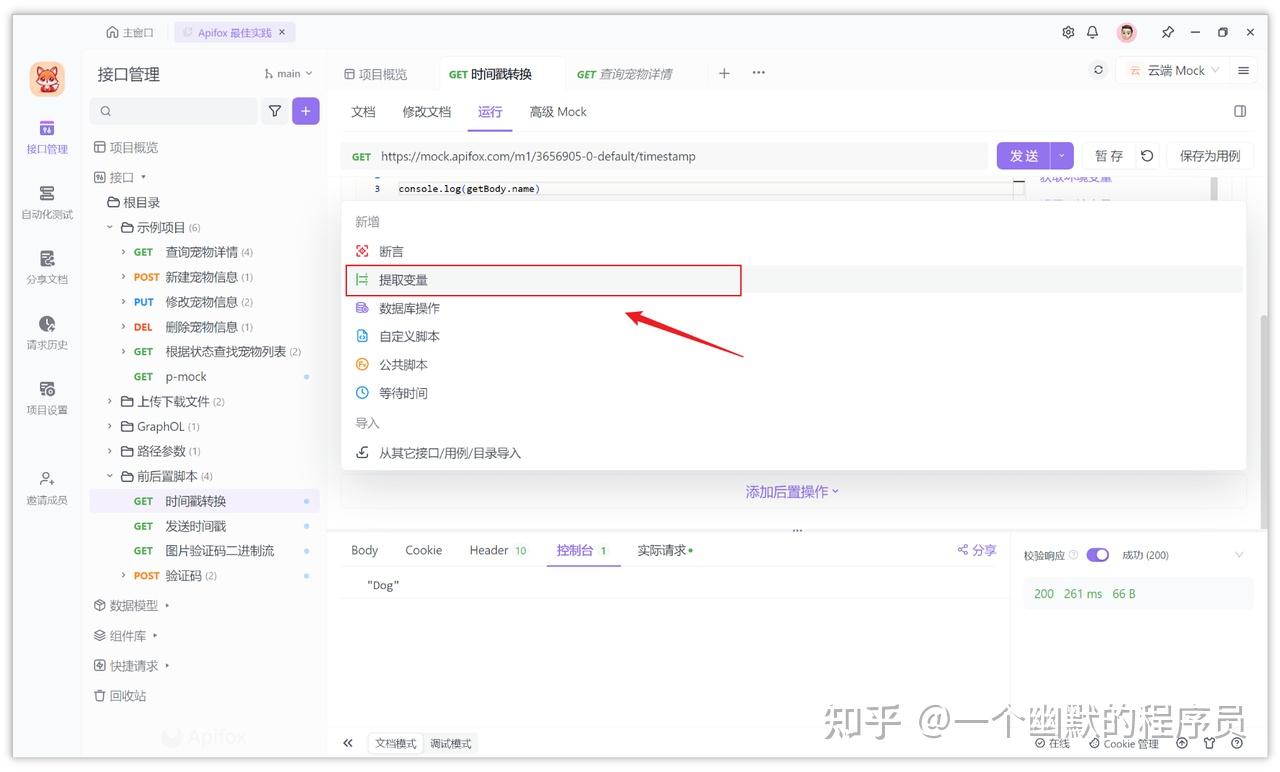The width and height of the screenshot is (1280, 772).
Task: Expand the 上传下载文件 folder
Action: (110, 402)
